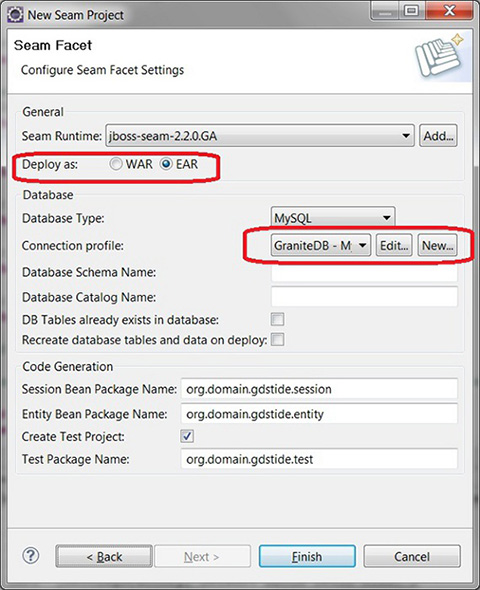Select the WAR deploy radio button
Image resolution: width=480 pixels, height=590 pixels.
116,164
